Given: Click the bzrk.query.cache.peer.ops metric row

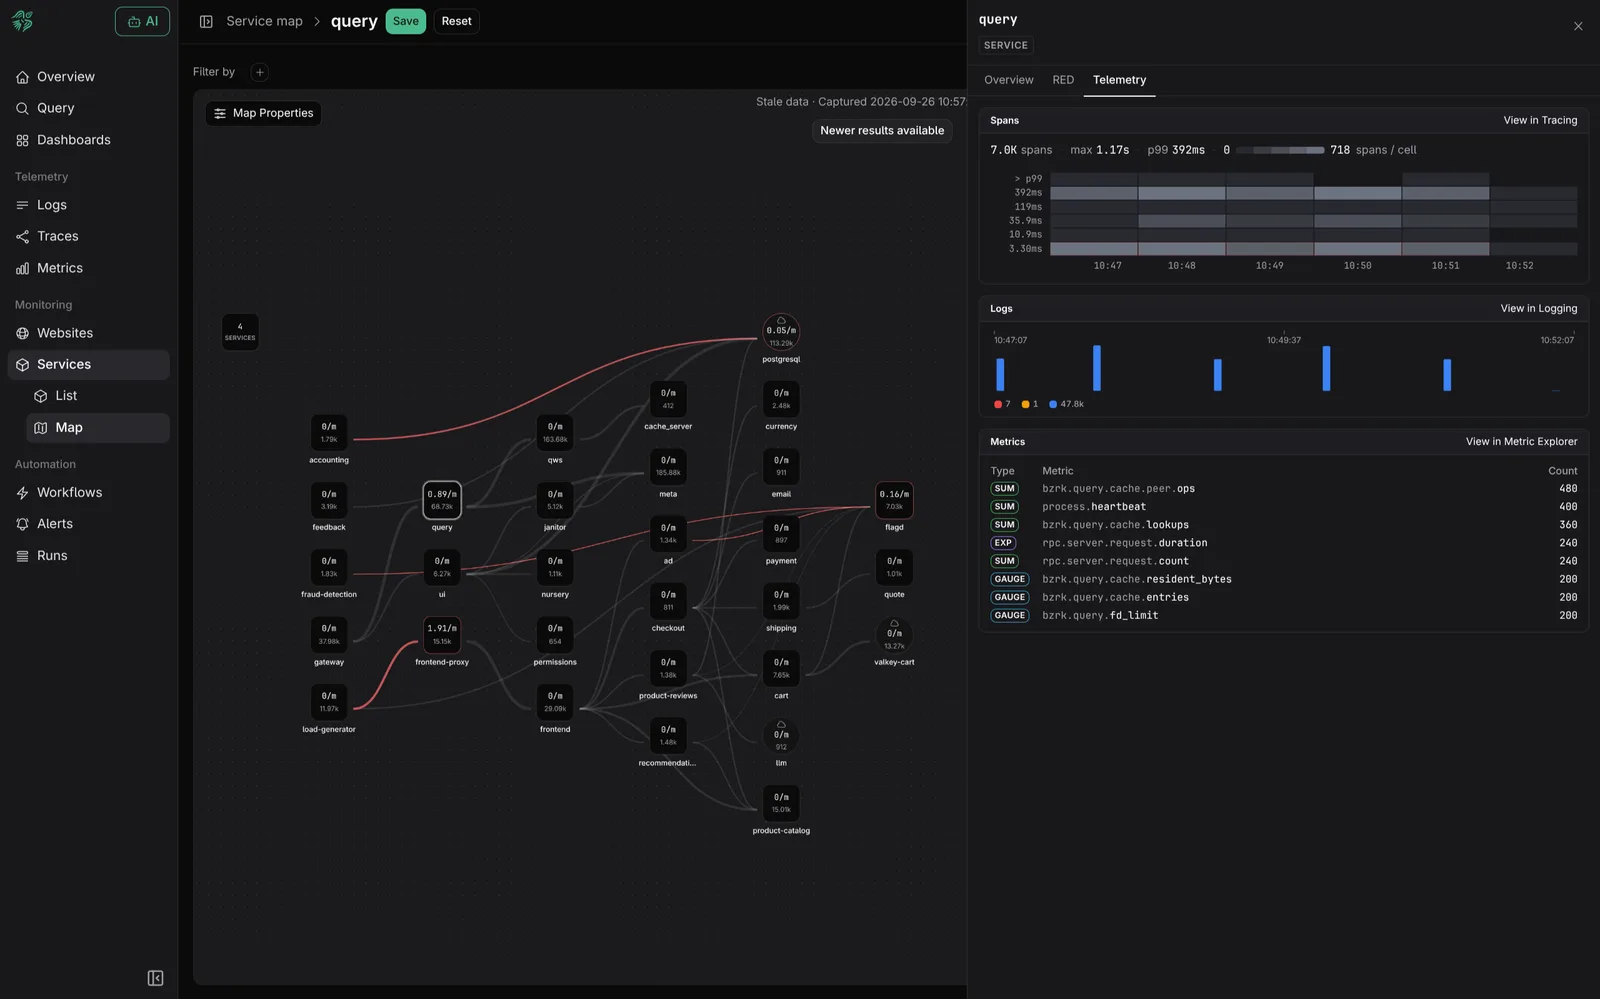Looking at the screenshot, I should [x=1283, y=489].
